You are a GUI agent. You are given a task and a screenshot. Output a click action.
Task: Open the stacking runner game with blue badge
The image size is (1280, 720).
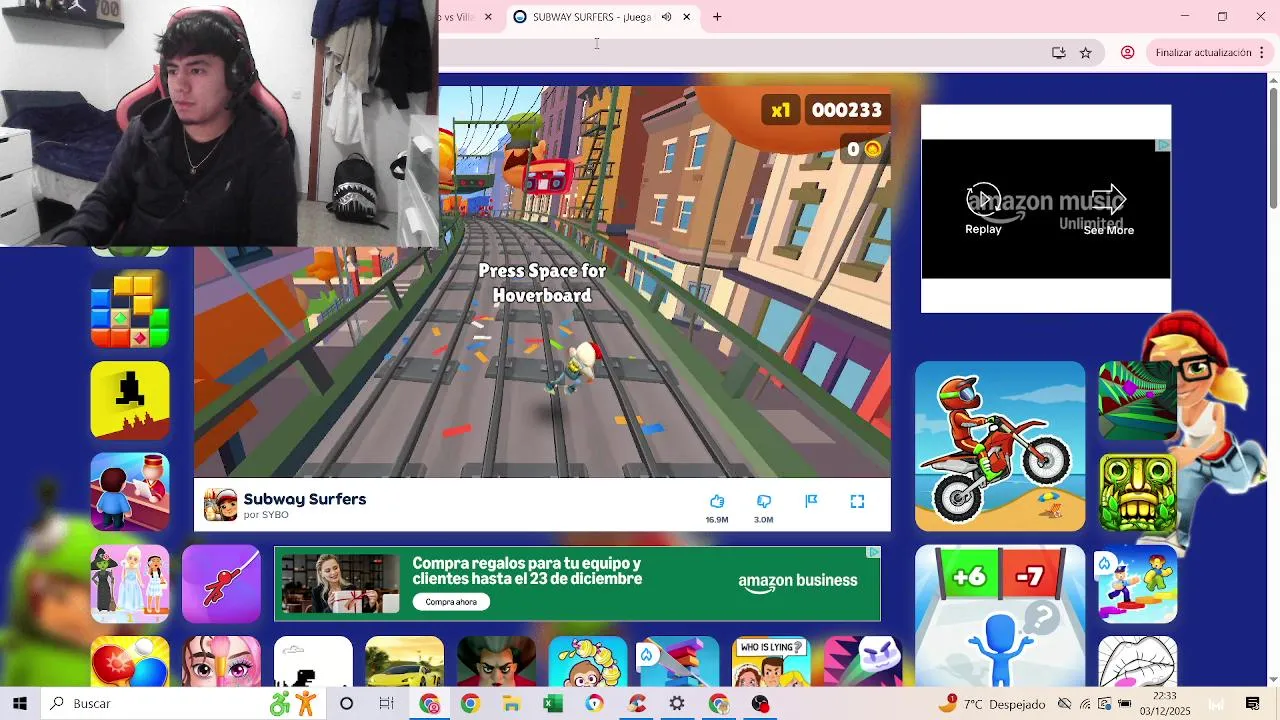coord(1138,585)
